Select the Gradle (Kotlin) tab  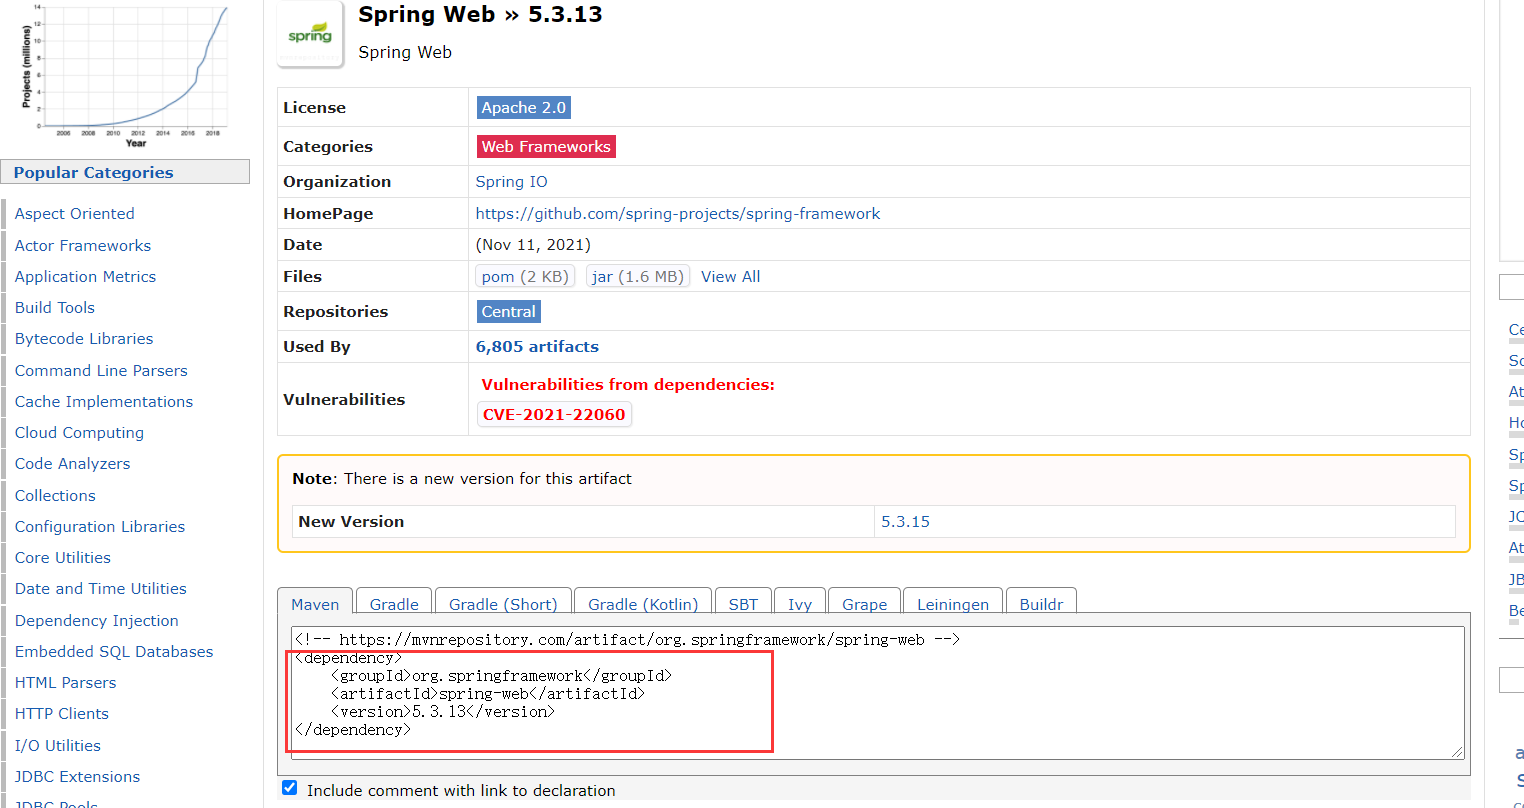643,603
